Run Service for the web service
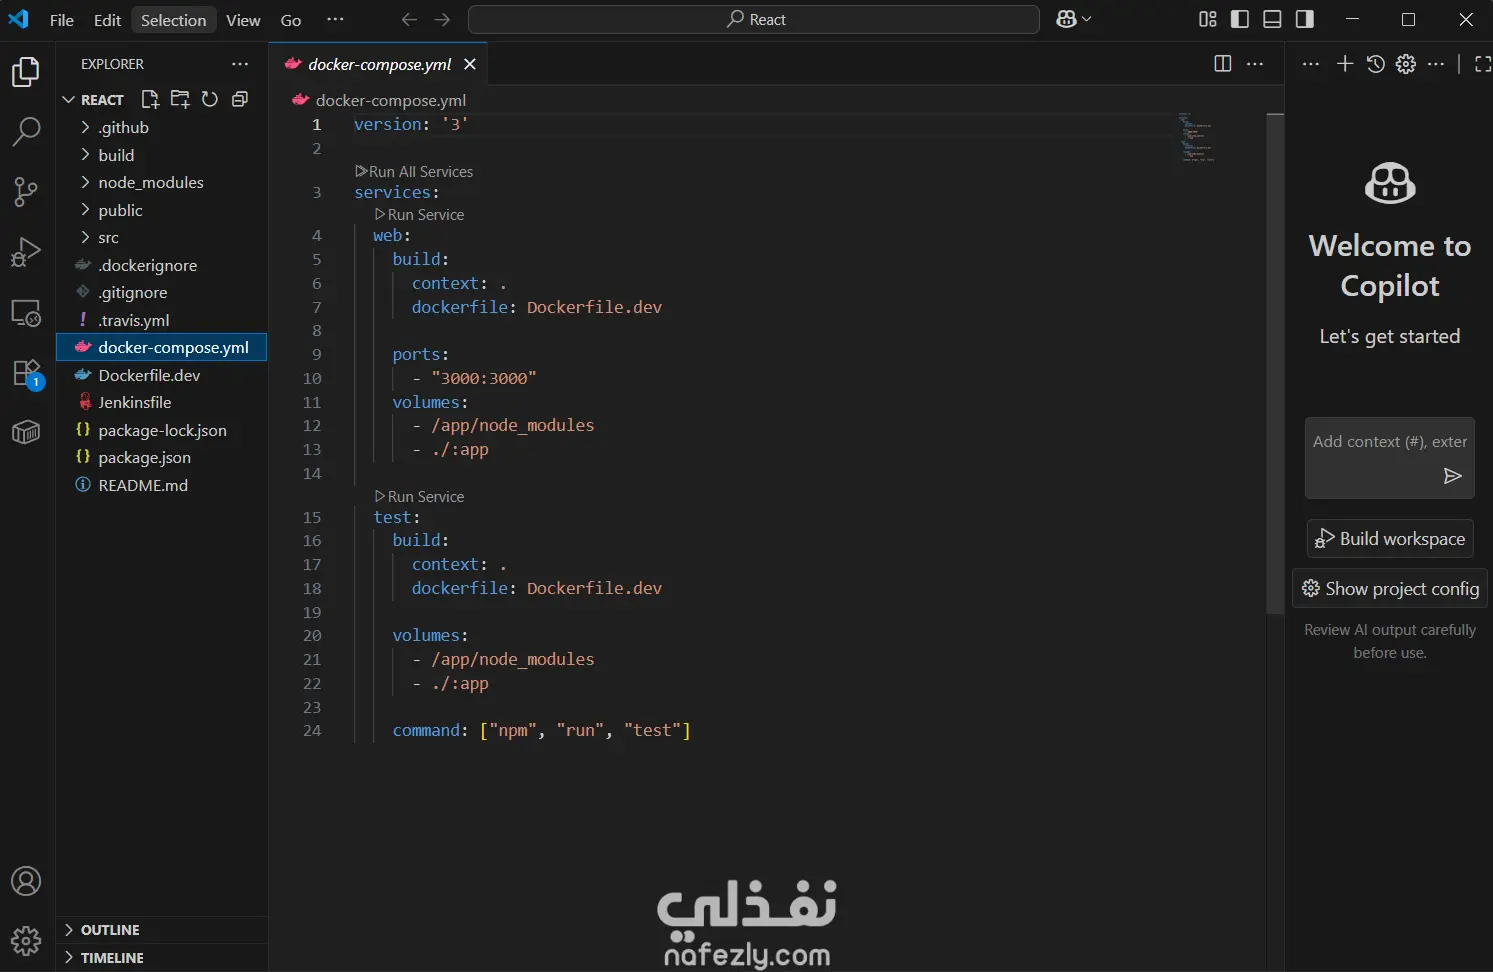The width and height of the screenshot is (1493, 972). 419,215
